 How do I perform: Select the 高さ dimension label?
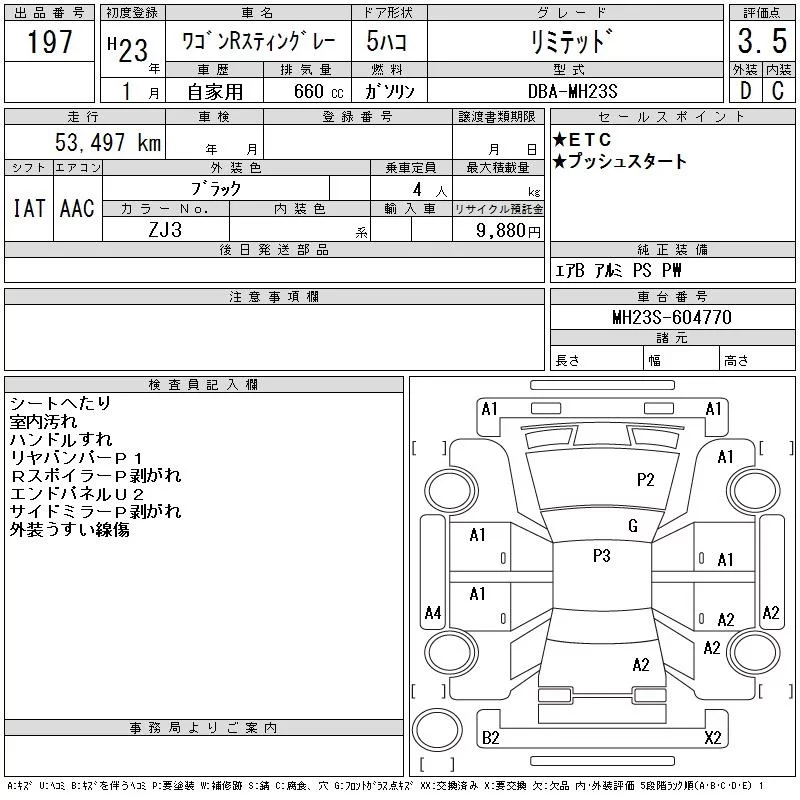tap(736, 361)
